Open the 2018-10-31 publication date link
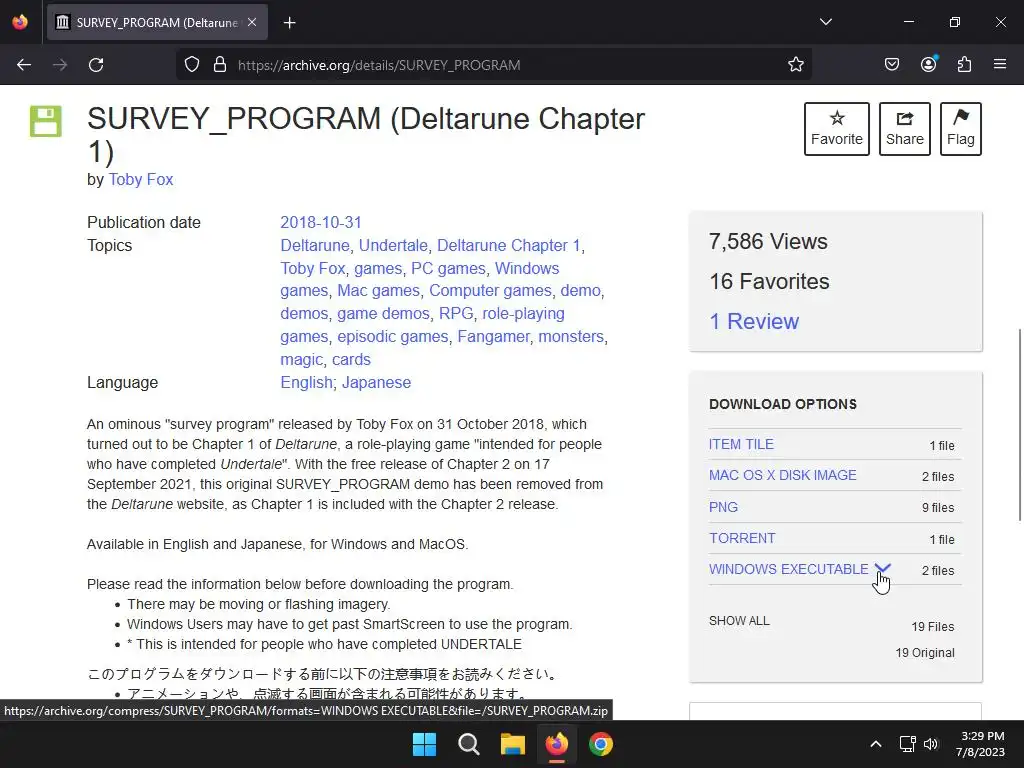The image size is (1024, 768). pyautogui.click(x=321, y=223)
